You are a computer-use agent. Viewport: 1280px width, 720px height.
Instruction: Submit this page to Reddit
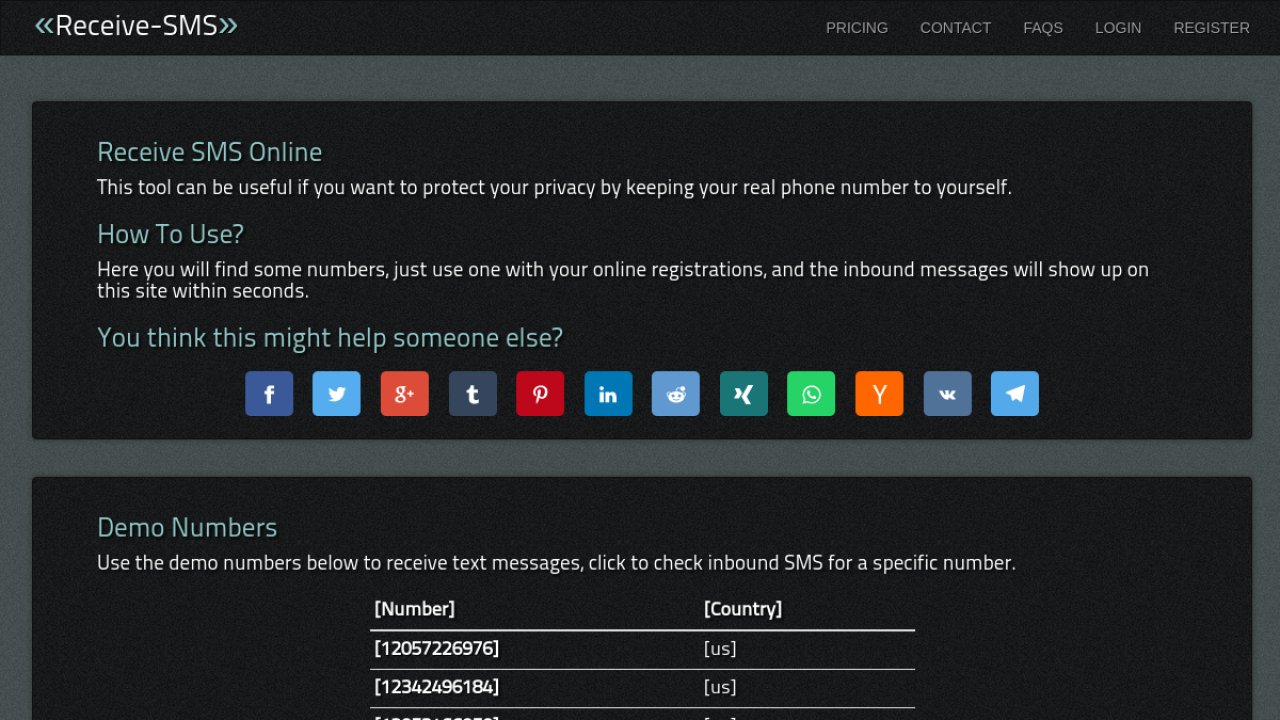[676, 394]
